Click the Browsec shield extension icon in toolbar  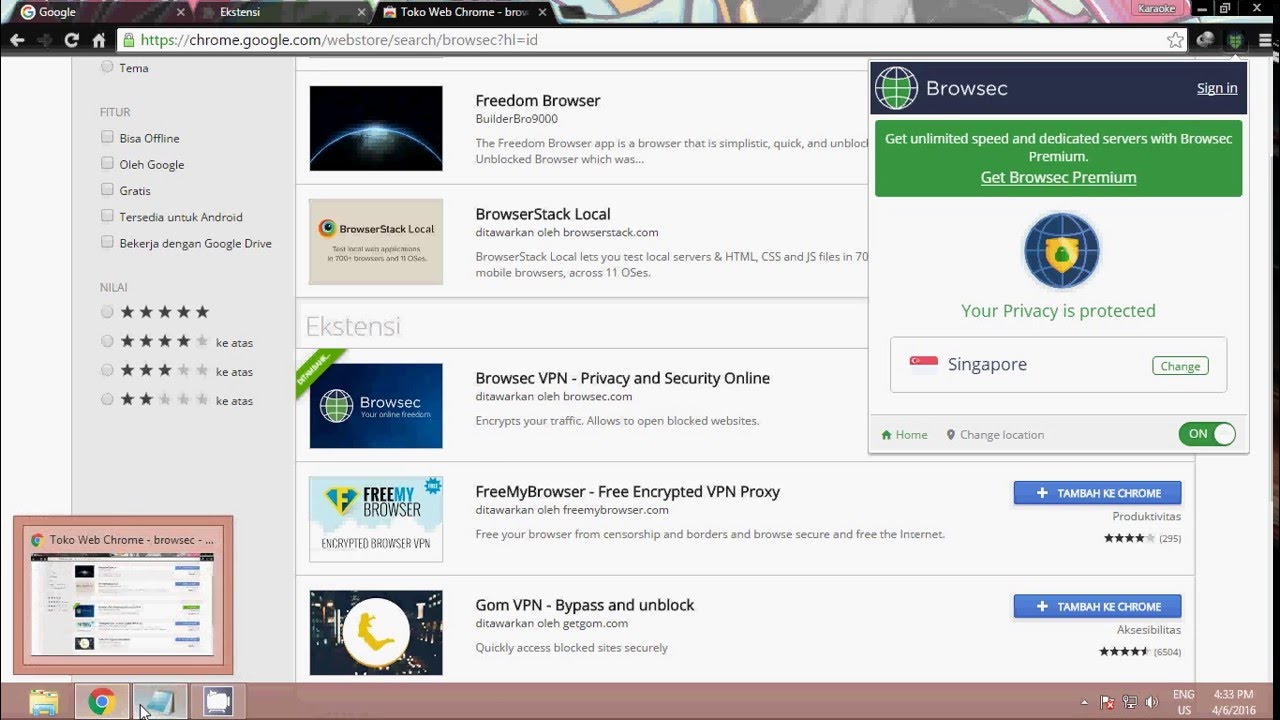[1235, 40]
